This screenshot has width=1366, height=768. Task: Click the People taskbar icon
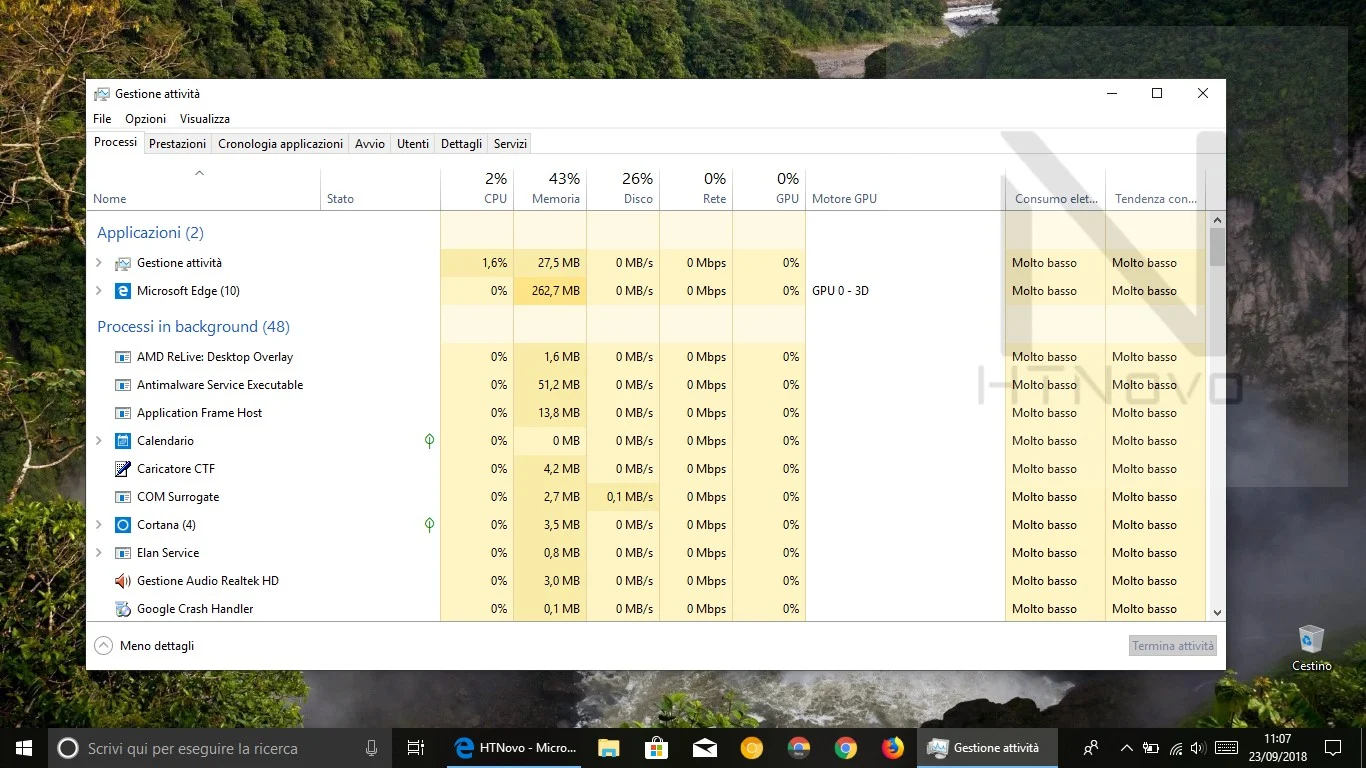point(1091,748)
